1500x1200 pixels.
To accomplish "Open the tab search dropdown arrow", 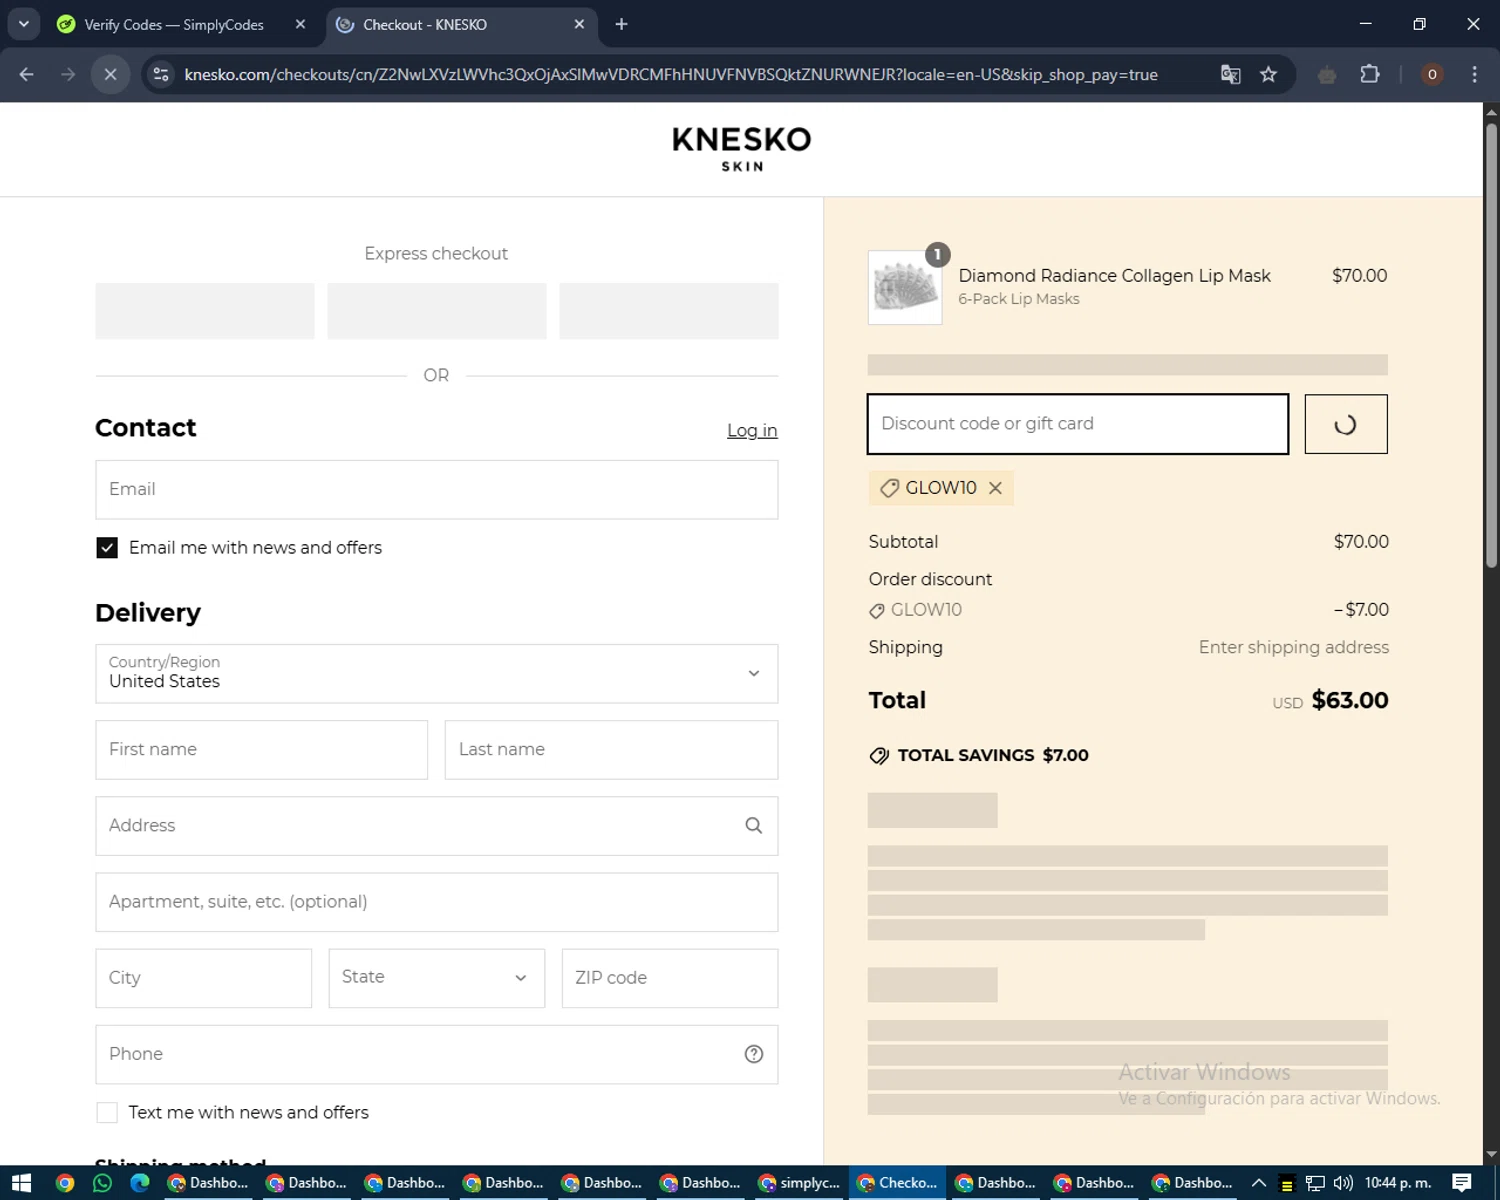I will tap(24, 24).
